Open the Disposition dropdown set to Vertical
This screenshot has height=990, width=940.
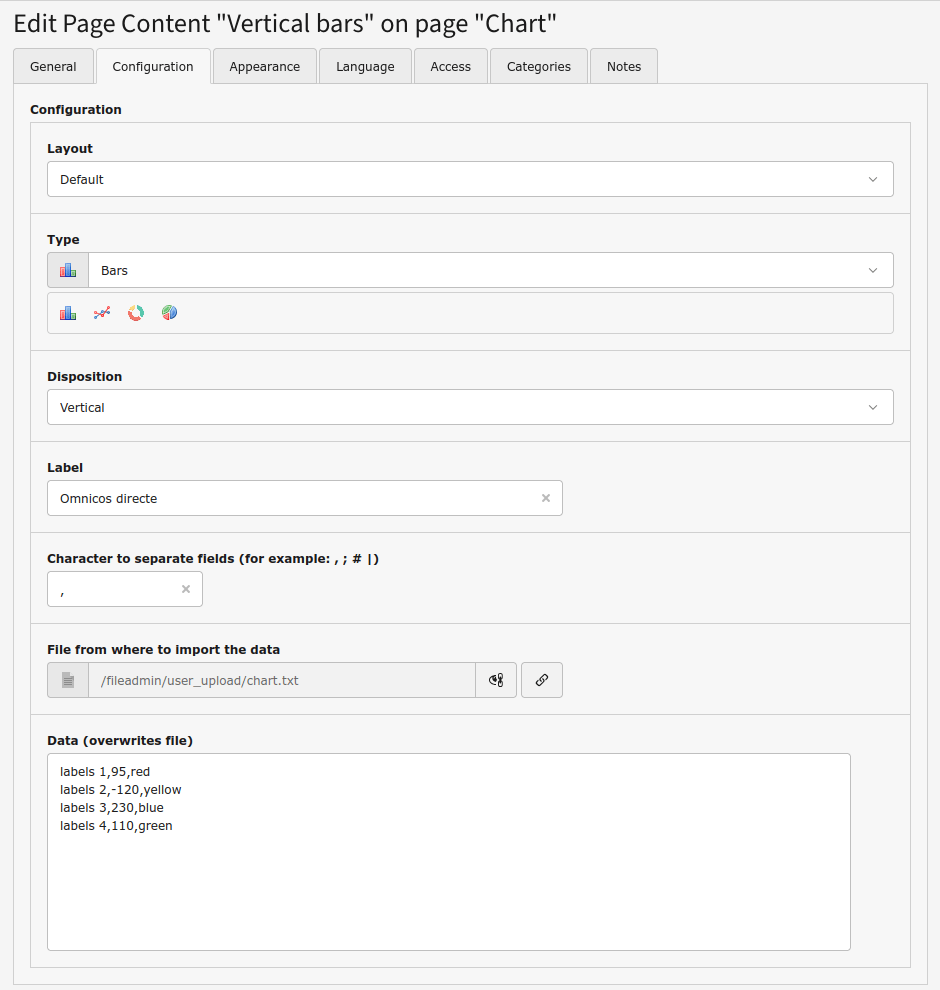click(470, 408)
